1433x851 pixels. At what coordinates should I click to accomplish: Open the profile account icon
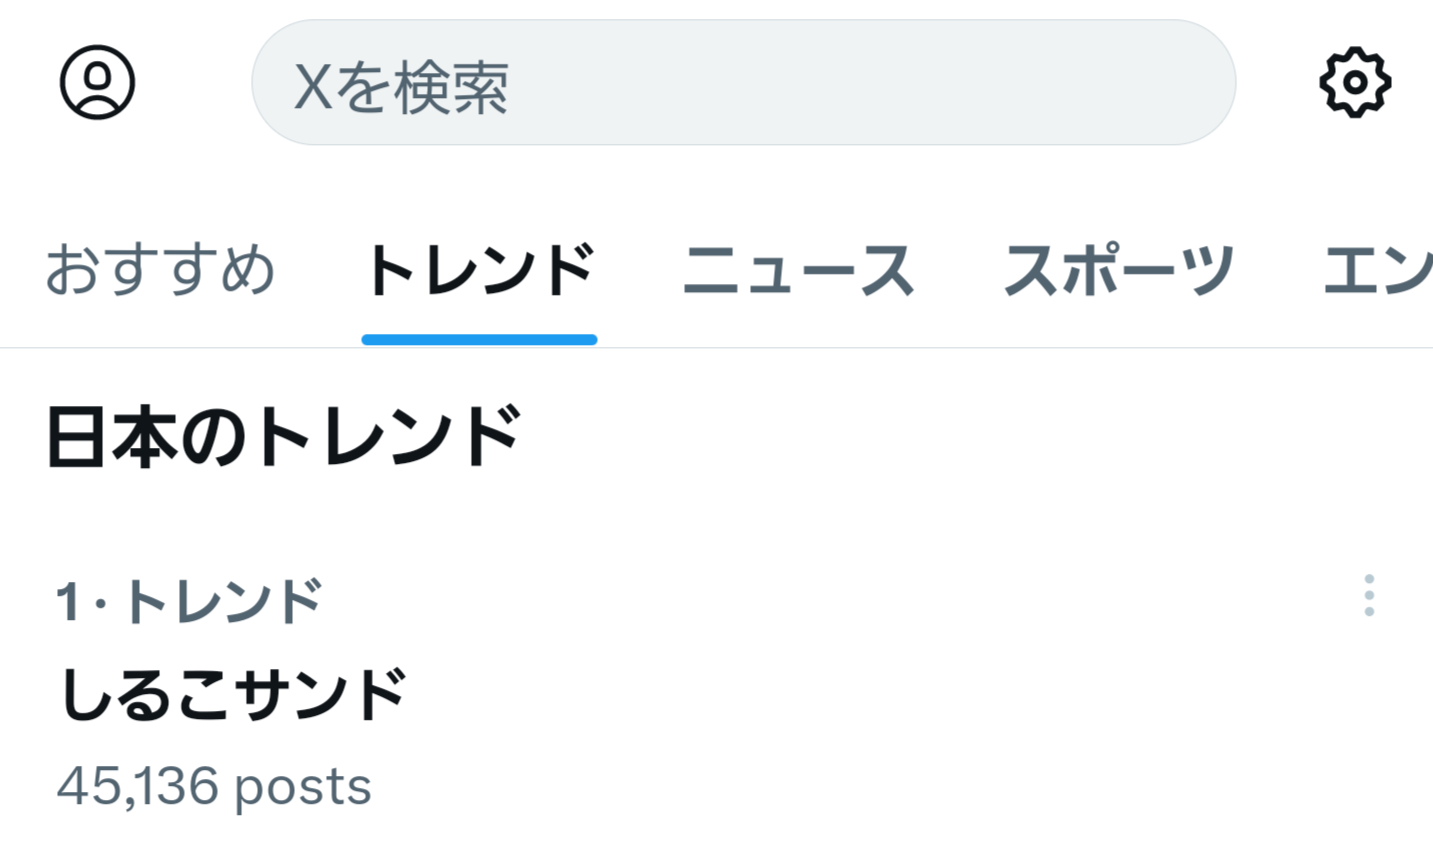97,82
